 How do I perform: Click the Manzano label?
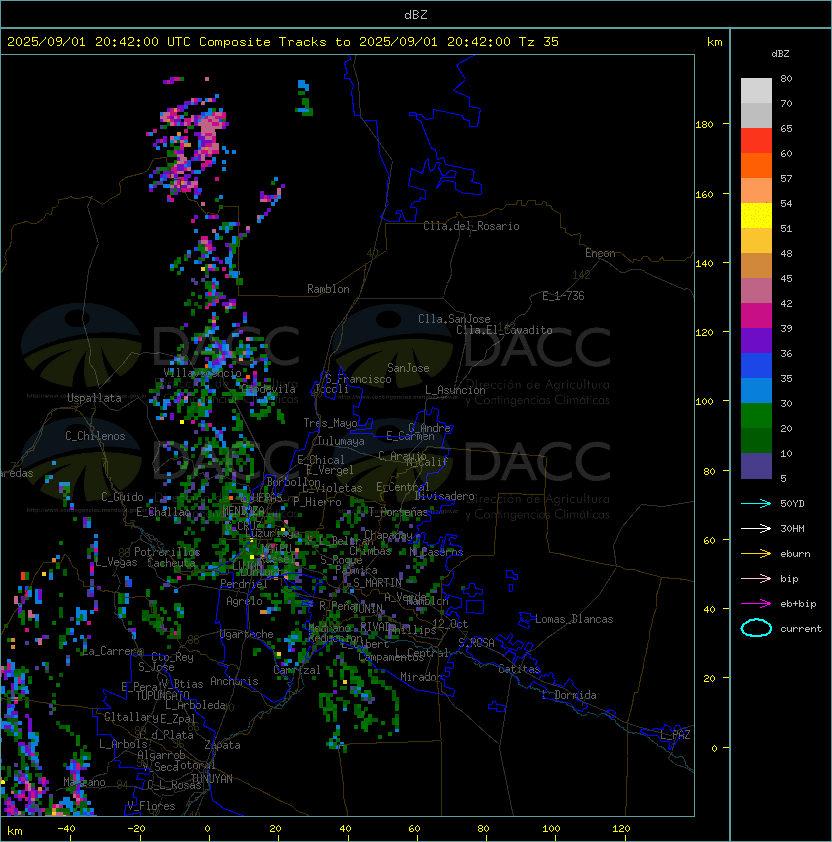(x=84, y=782)
